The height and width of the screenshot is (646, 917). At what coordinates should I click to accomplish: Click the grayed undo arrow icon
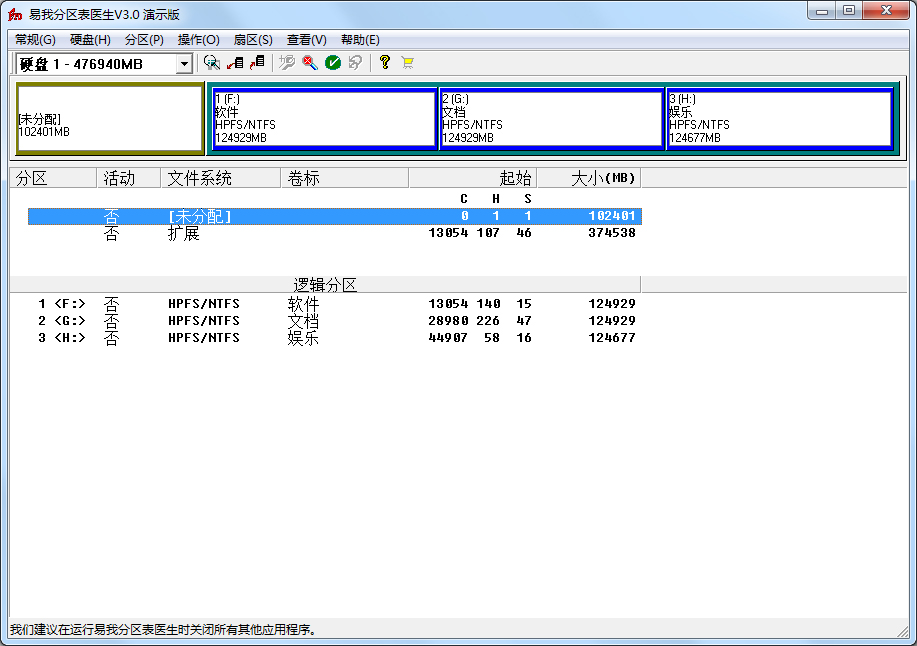point(355,63)
